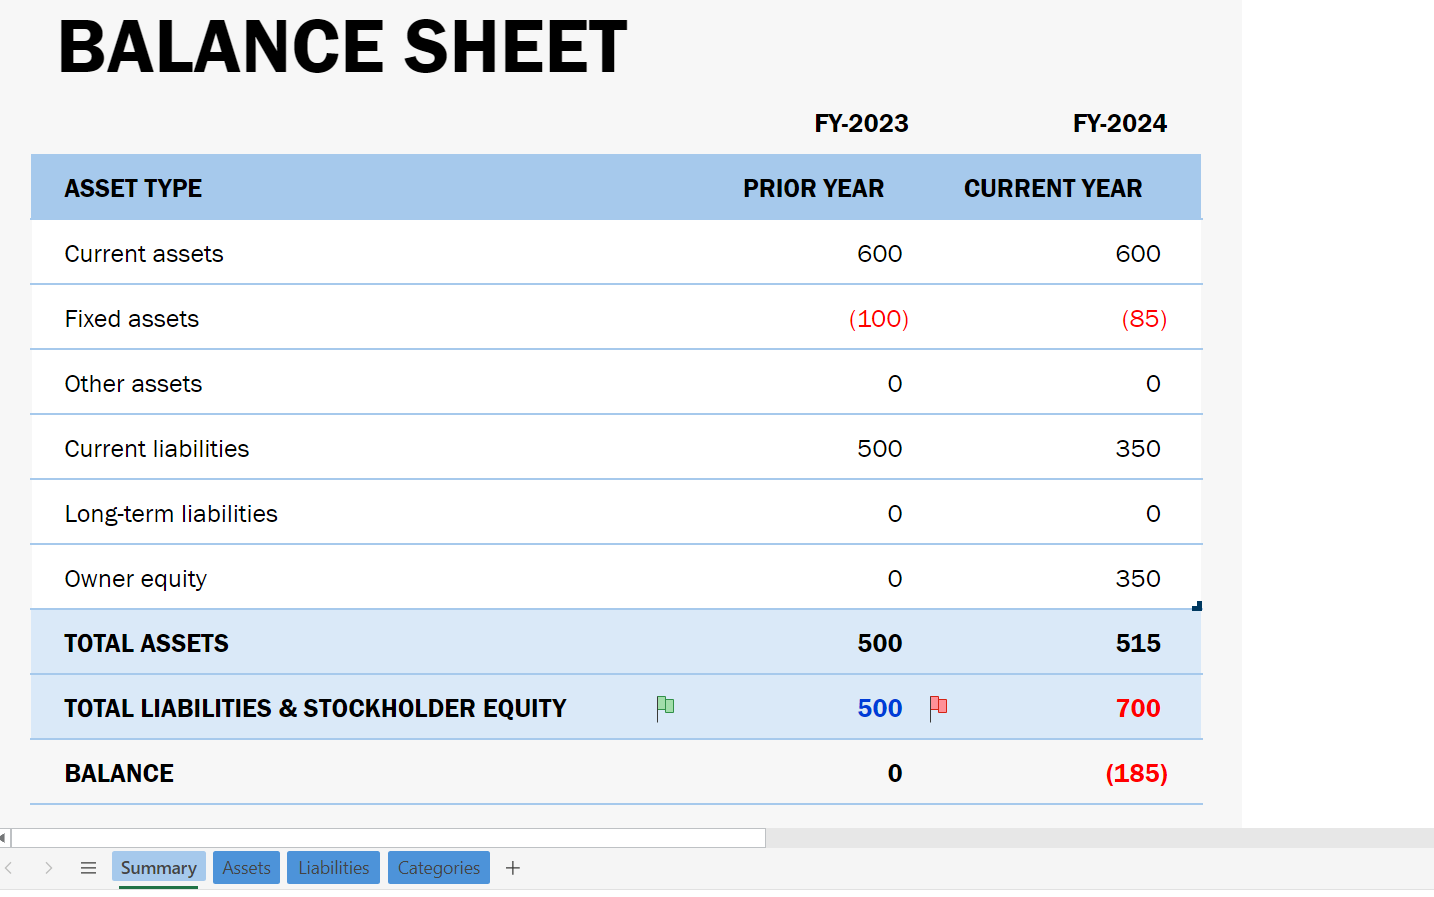The height and width of the screenshot is (897, 1434).
Task: Select Fixed assets prior year value (100)
Action: pyautogui.click(x=879, y=319)
